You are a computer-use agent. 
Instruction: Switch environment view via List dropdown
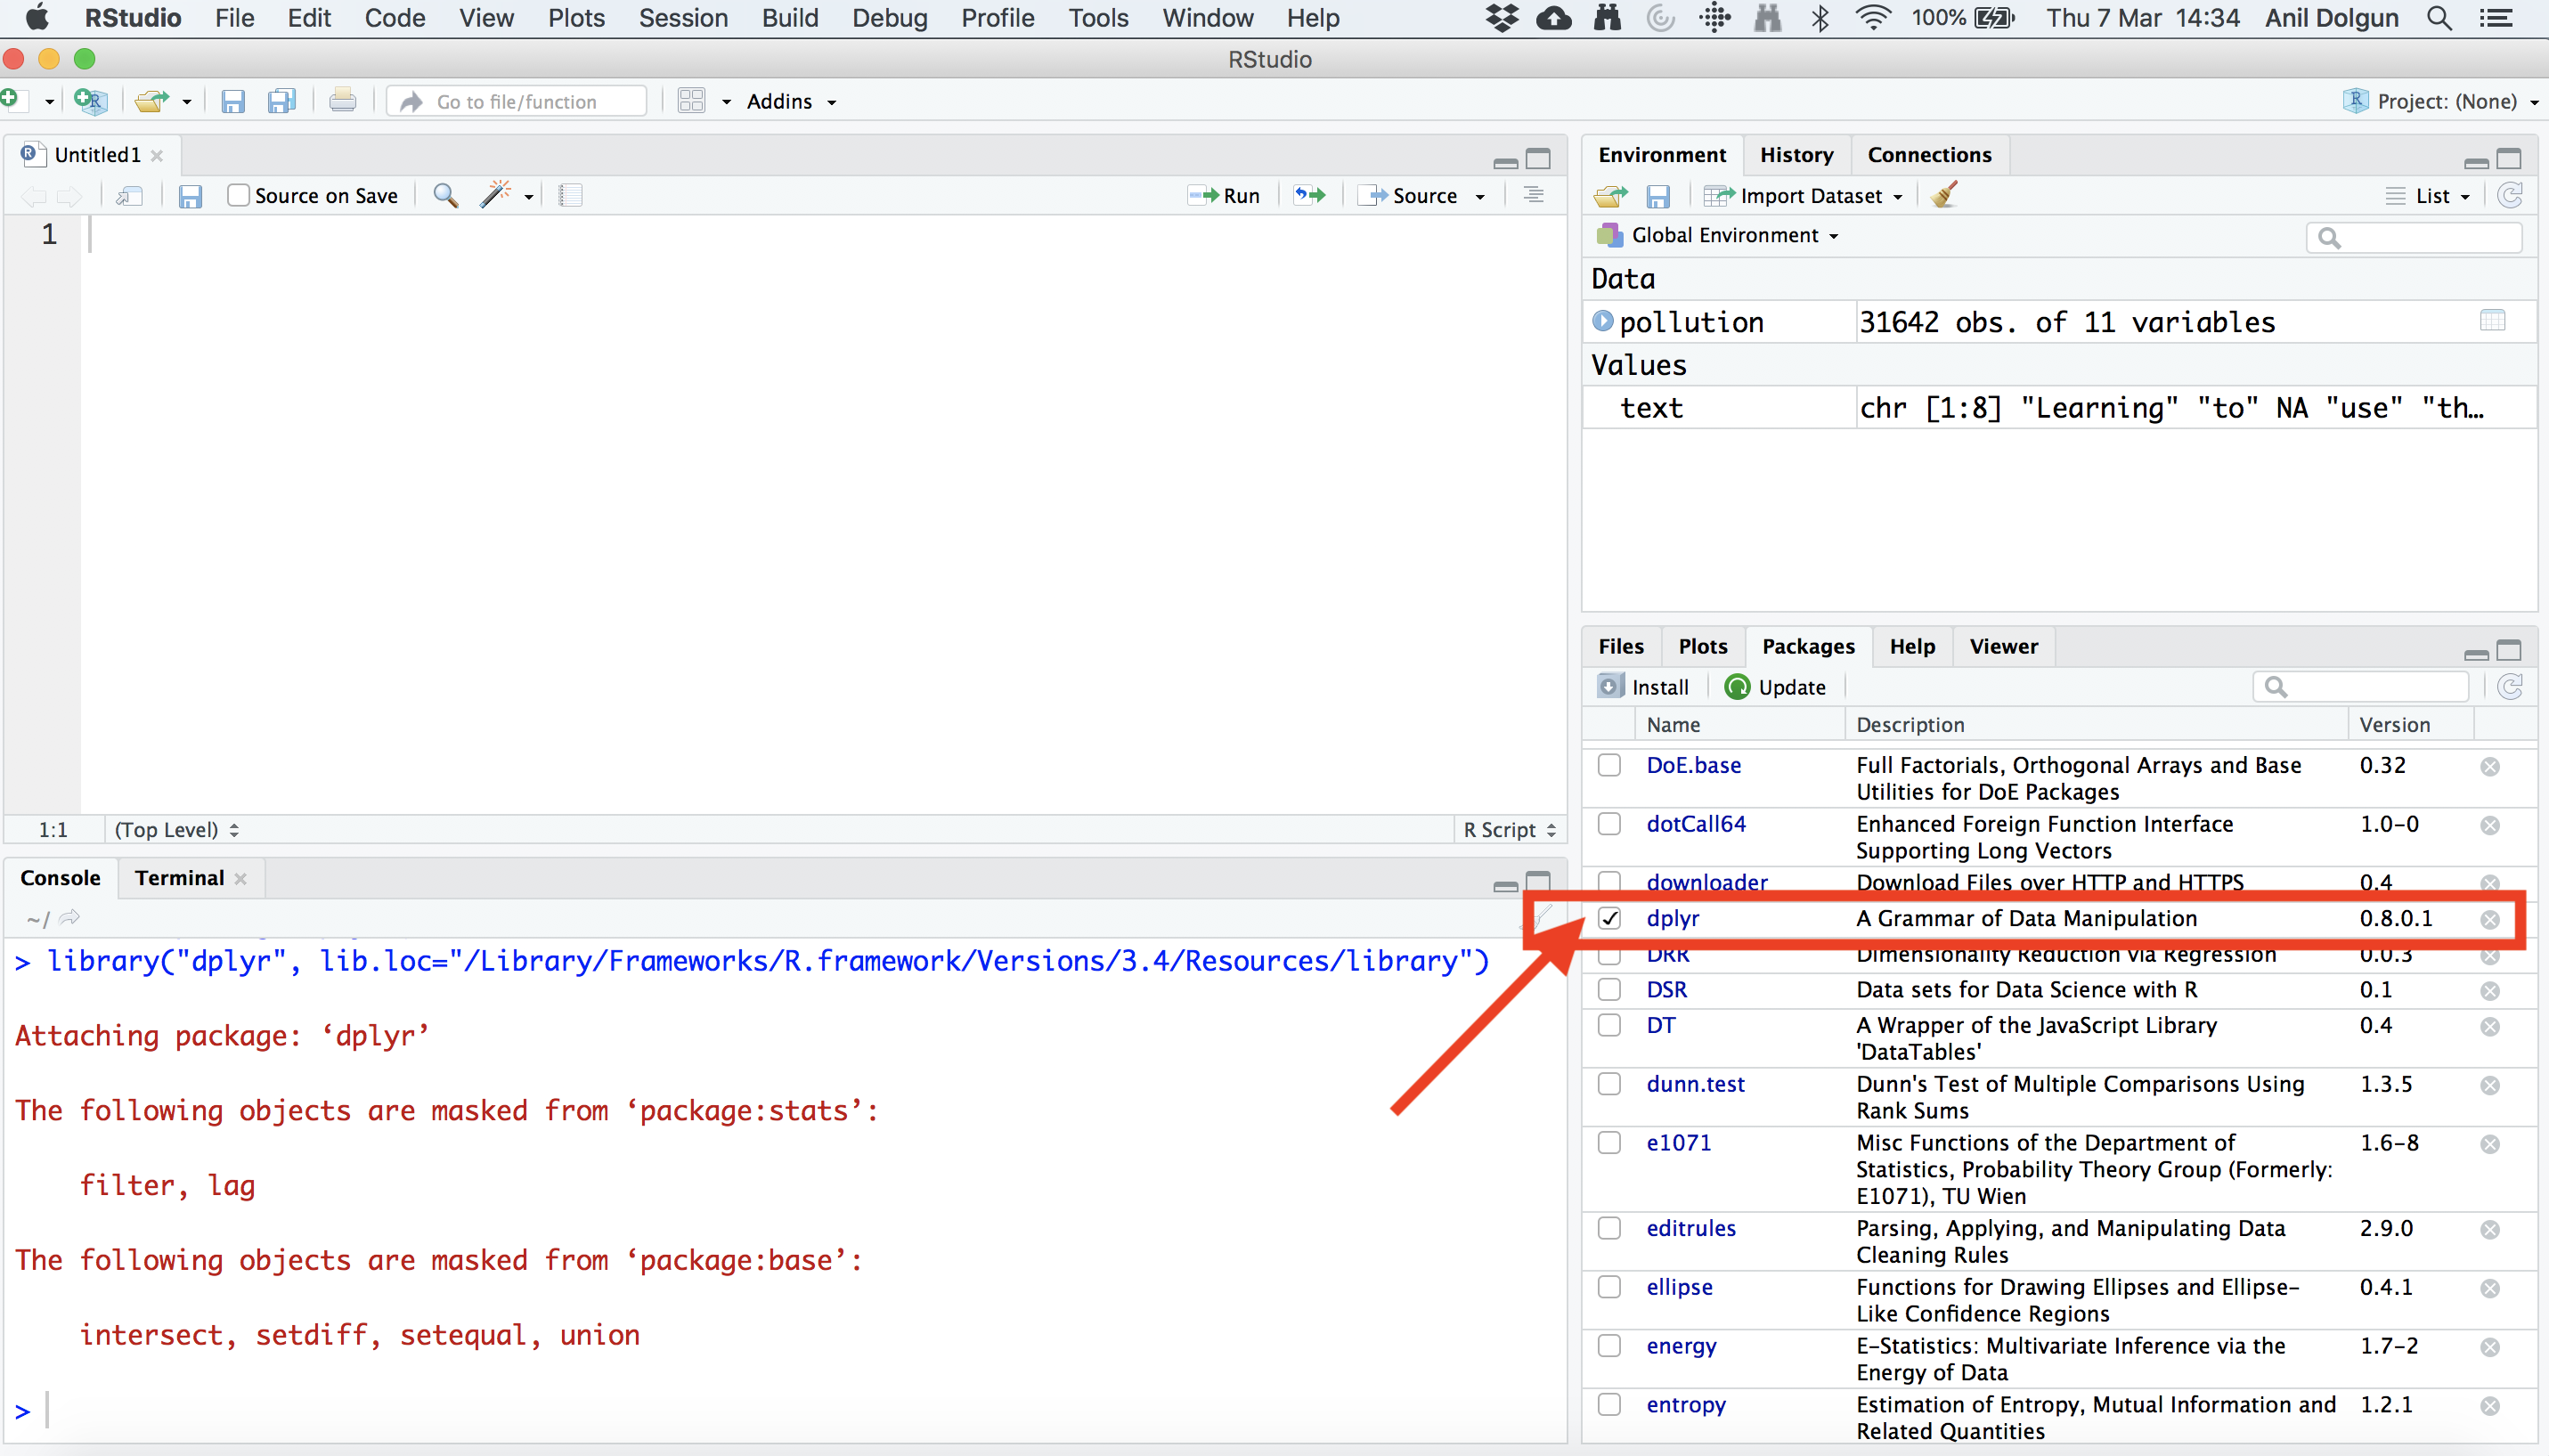[2428, 196]
